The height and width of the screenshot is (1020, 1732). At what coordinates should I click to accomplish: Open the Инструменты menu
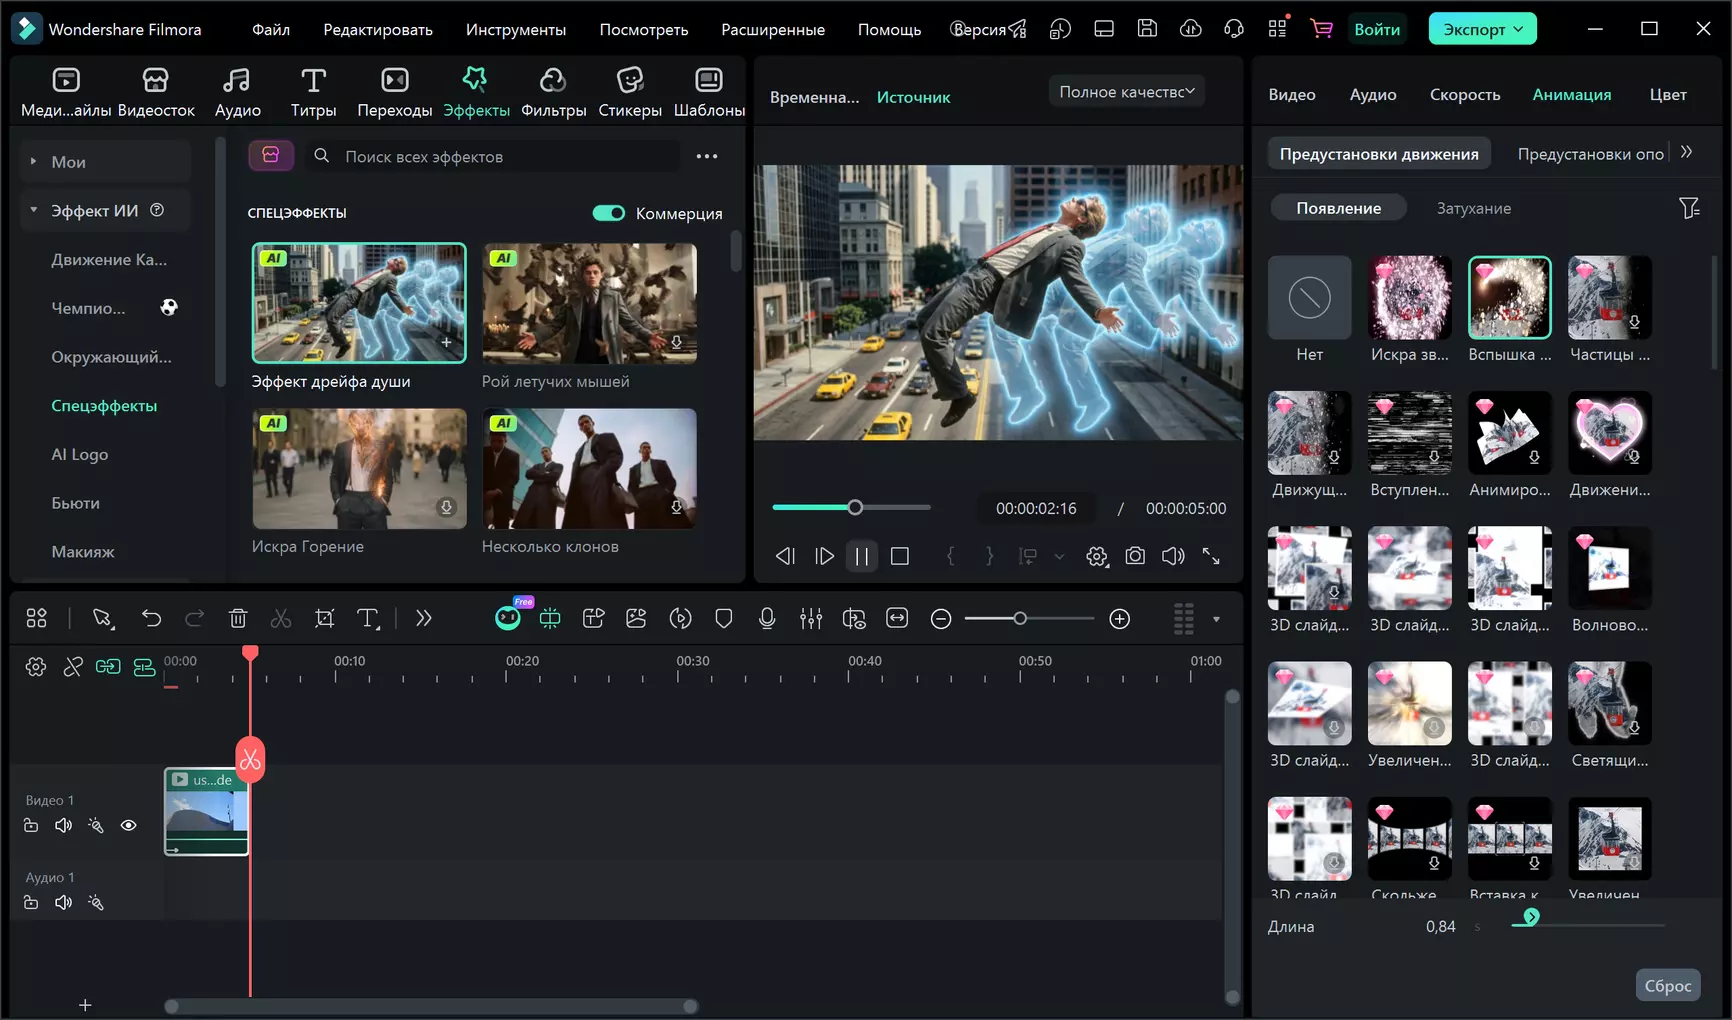click(x=516, y=30)
